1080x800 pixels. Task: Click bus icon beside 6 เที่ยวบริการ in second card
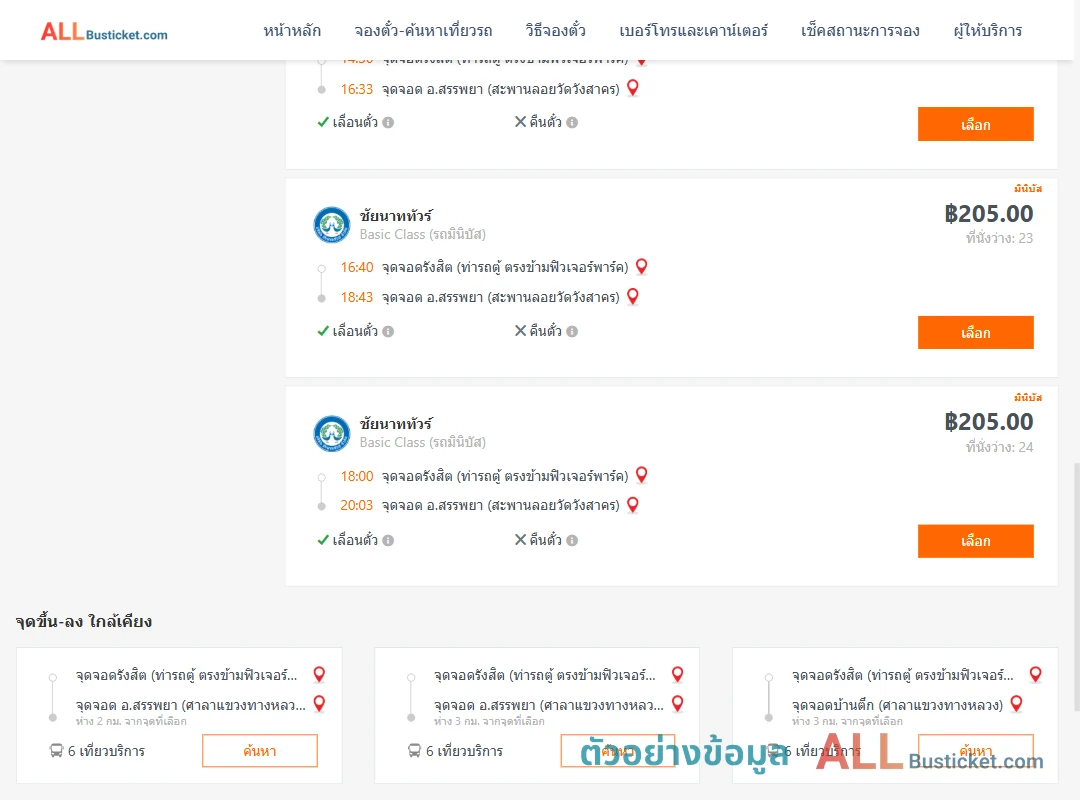click(415, 750)
